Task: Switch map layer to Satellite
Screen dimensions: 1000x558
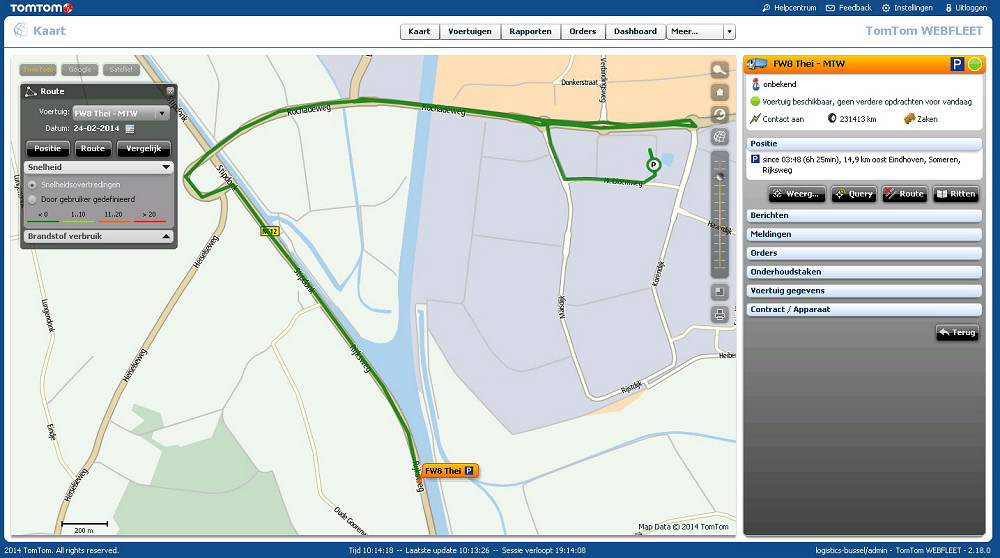Action: click(x=121, y=70)
